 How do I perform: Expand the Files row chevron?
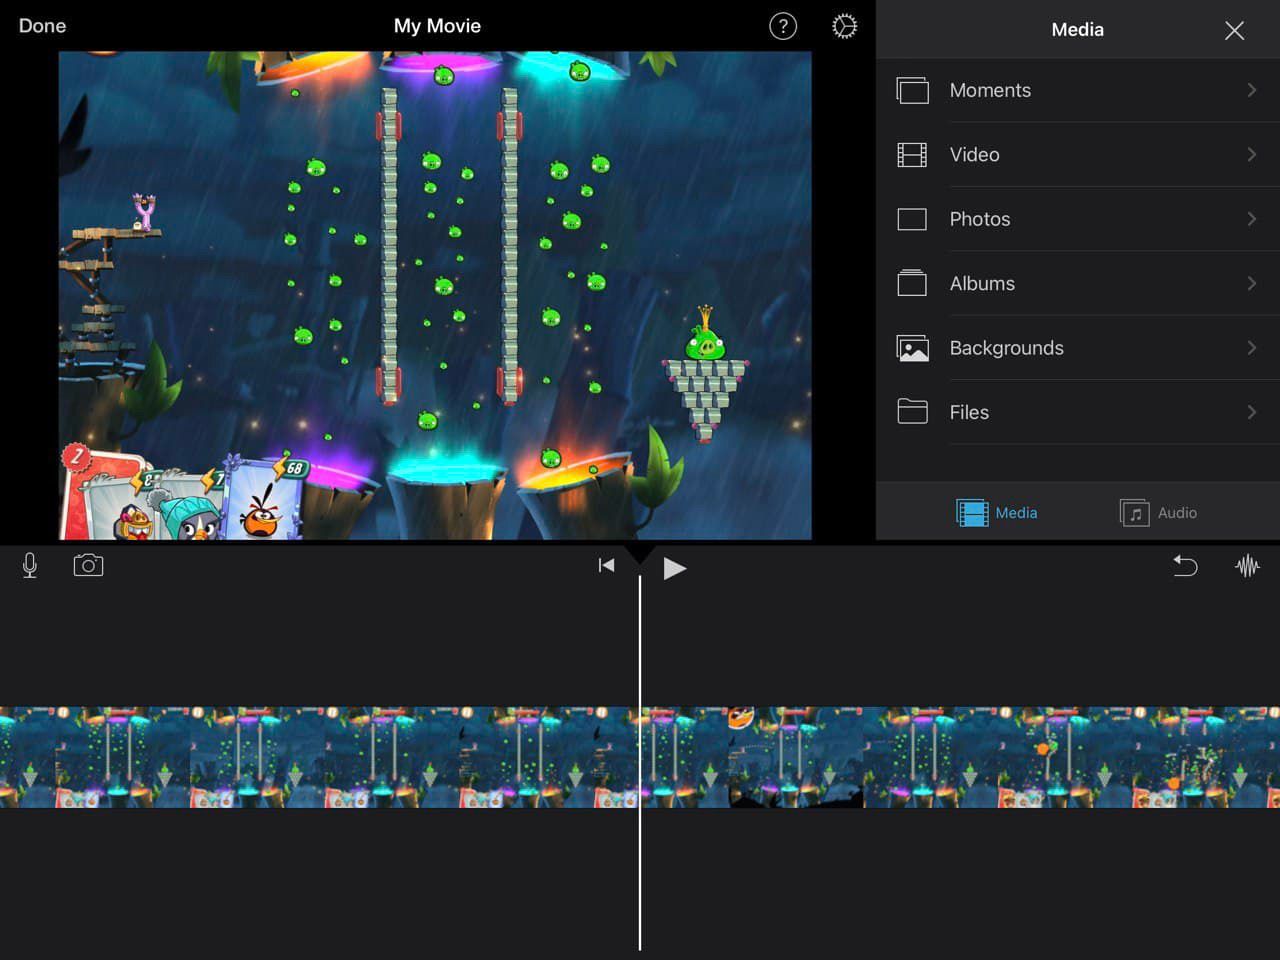click(1251, 412)
